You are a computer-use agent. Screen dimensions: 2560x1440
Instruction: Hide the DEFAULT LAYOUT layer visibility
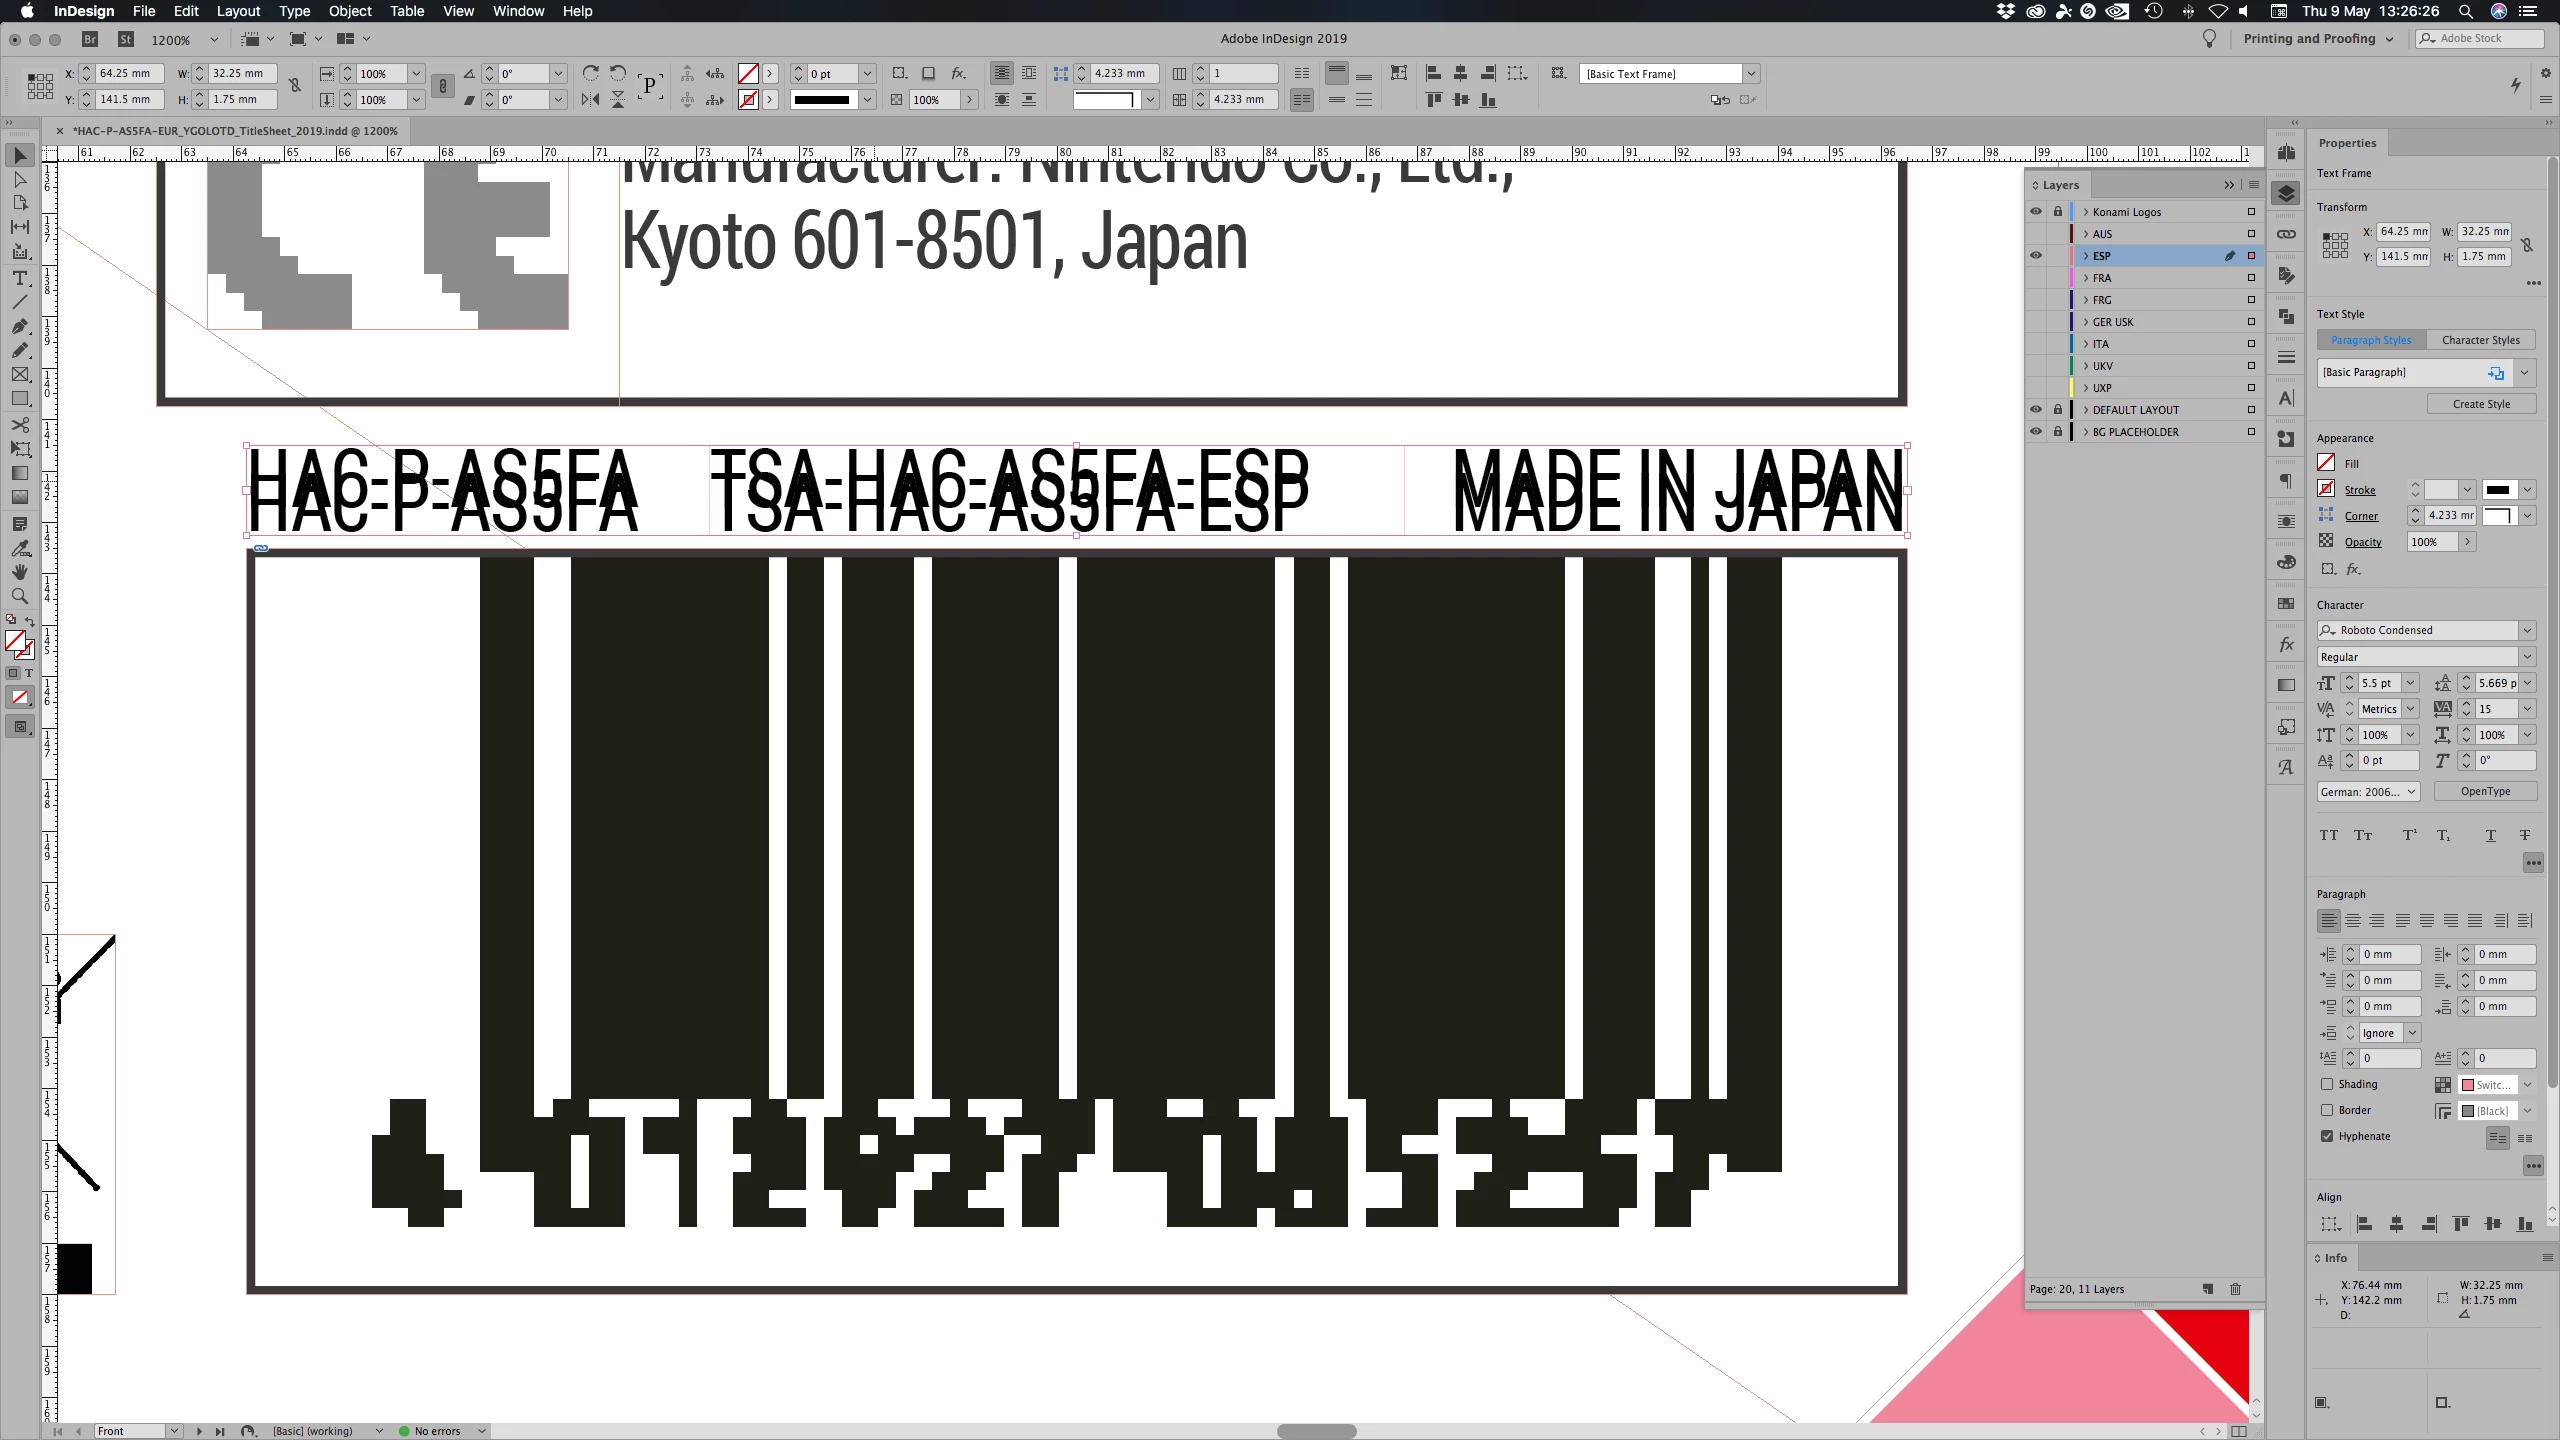(2035, 410)
